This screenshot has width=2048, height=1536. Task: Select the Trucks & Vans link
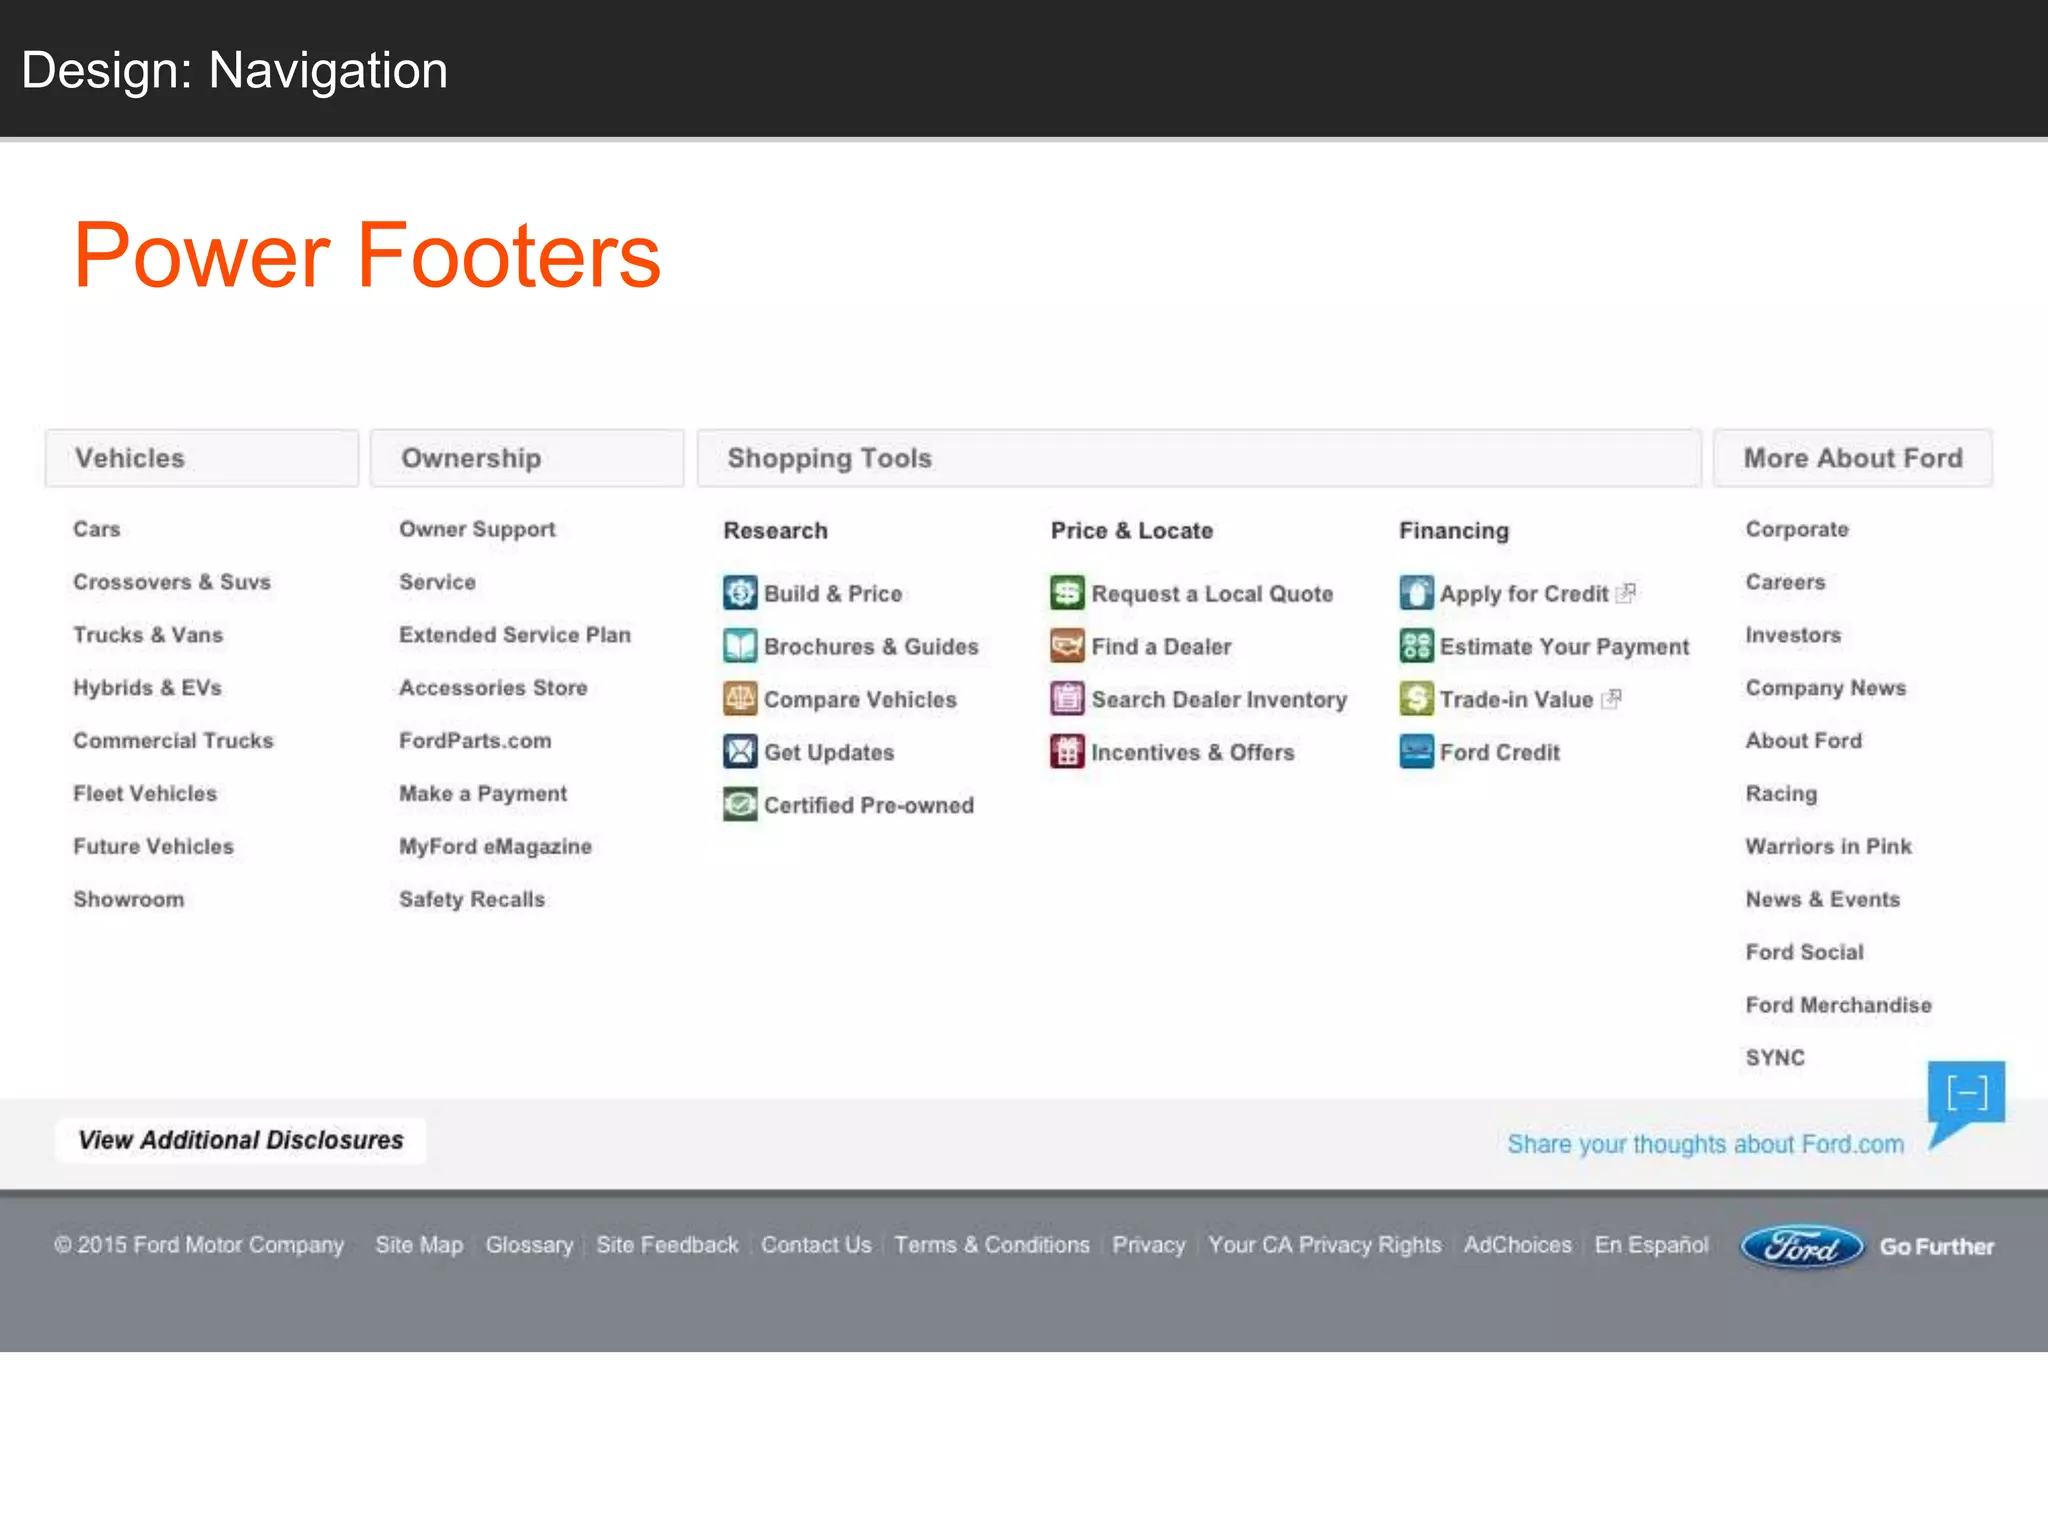(148, 635)
